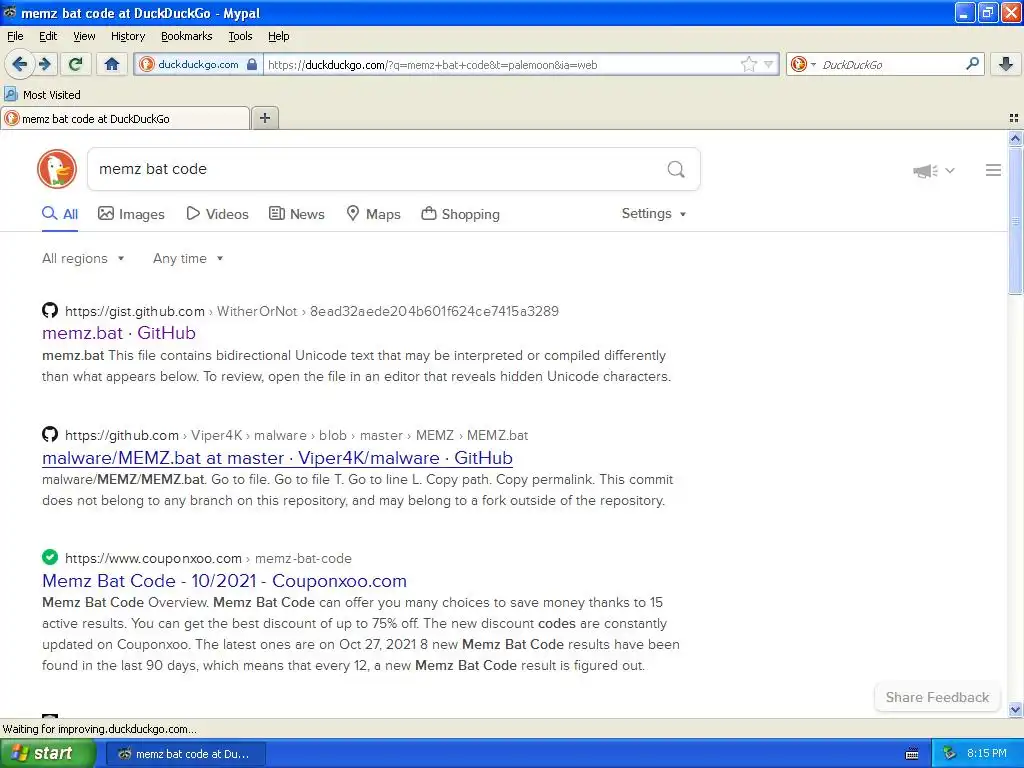Open the Memz Bat Code Couponxoo result

(x=224, y=581)
